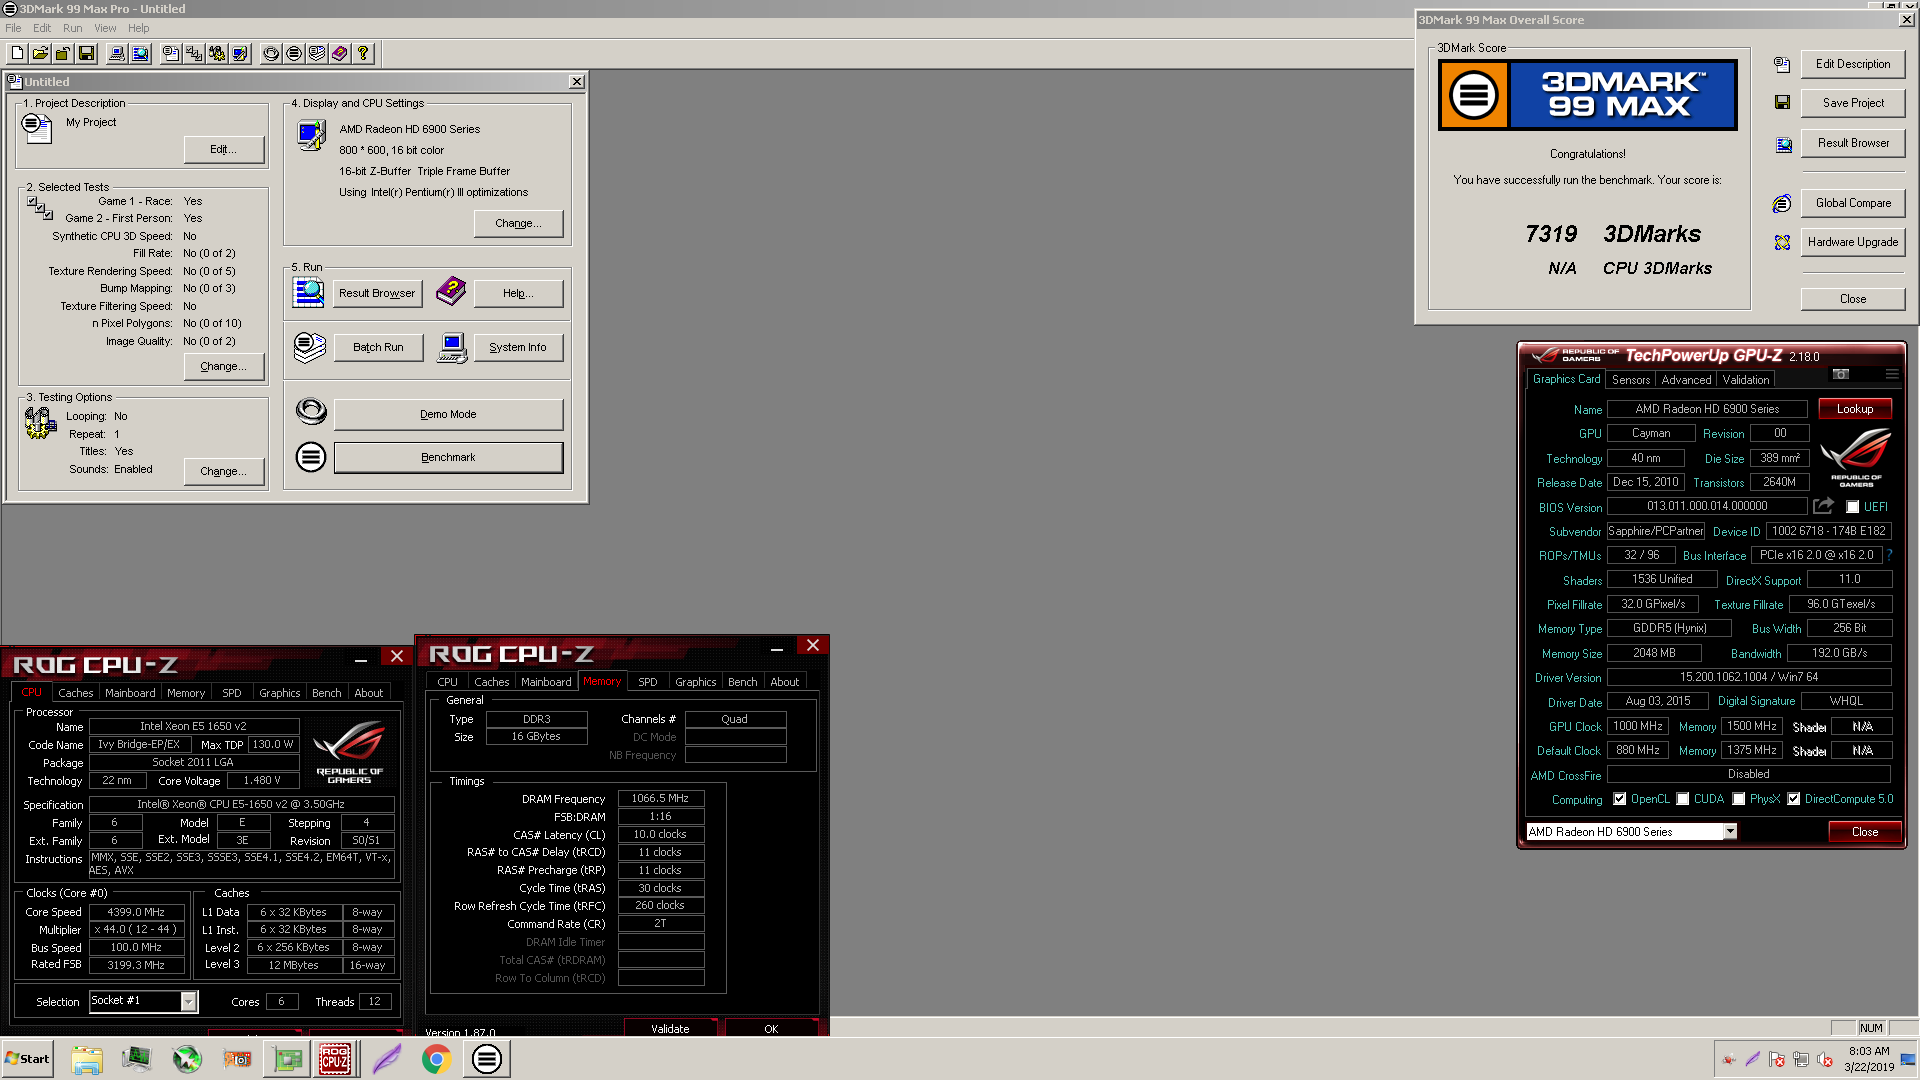This screenshot has width=1920, height=1080.
Task: Click the CPU Core Speed value field
Action: pos(136,912)
